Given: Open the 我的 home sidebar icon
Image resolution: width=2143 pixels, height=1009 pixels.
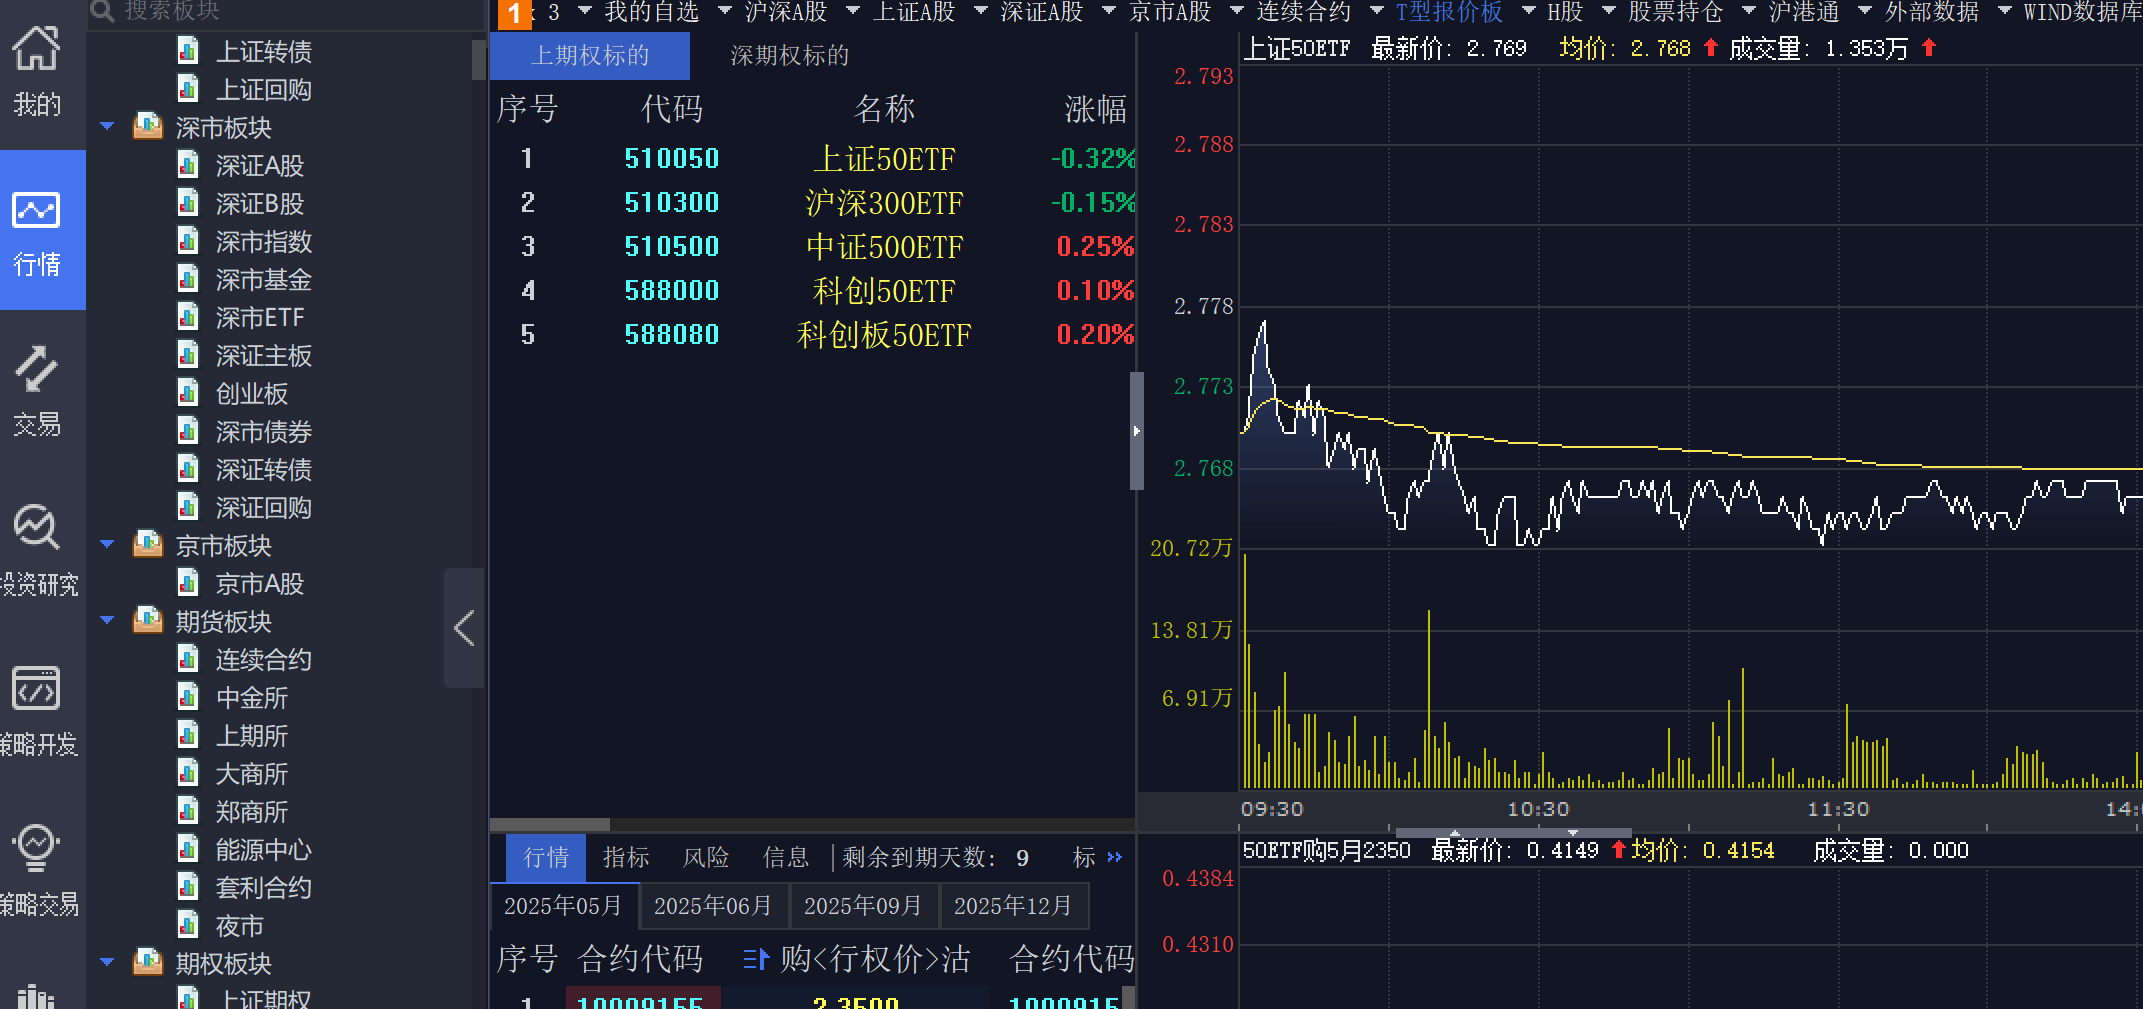Looking at the screenshot, I should tap(37, 70).
